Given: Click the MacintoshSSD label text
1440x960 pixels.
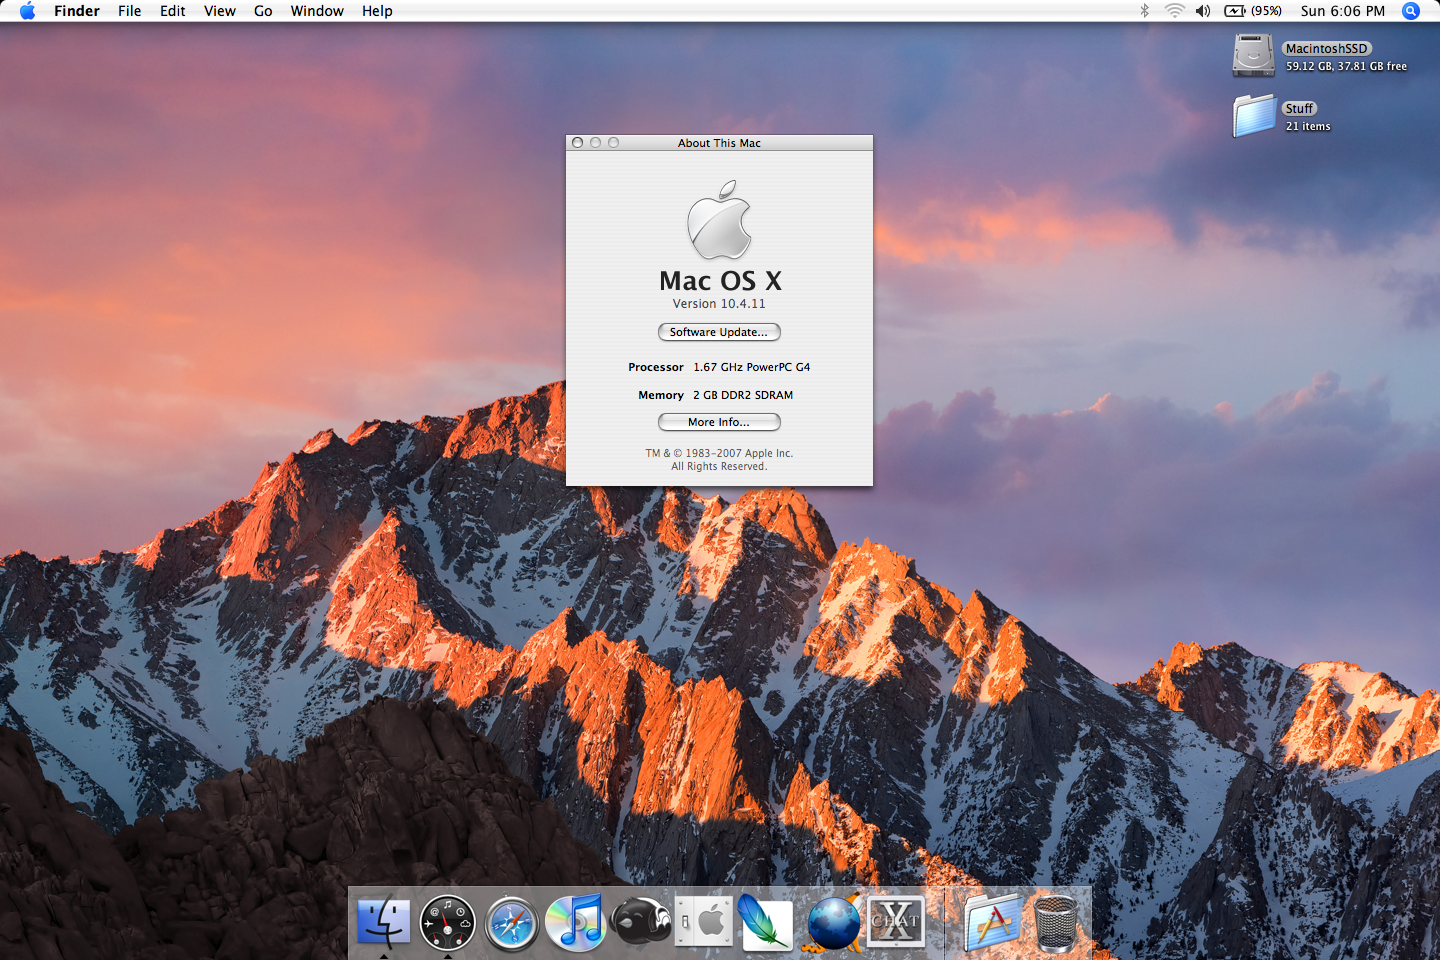Looking at the screenshot, I should pyautogui.click(x=1326, y=48).
